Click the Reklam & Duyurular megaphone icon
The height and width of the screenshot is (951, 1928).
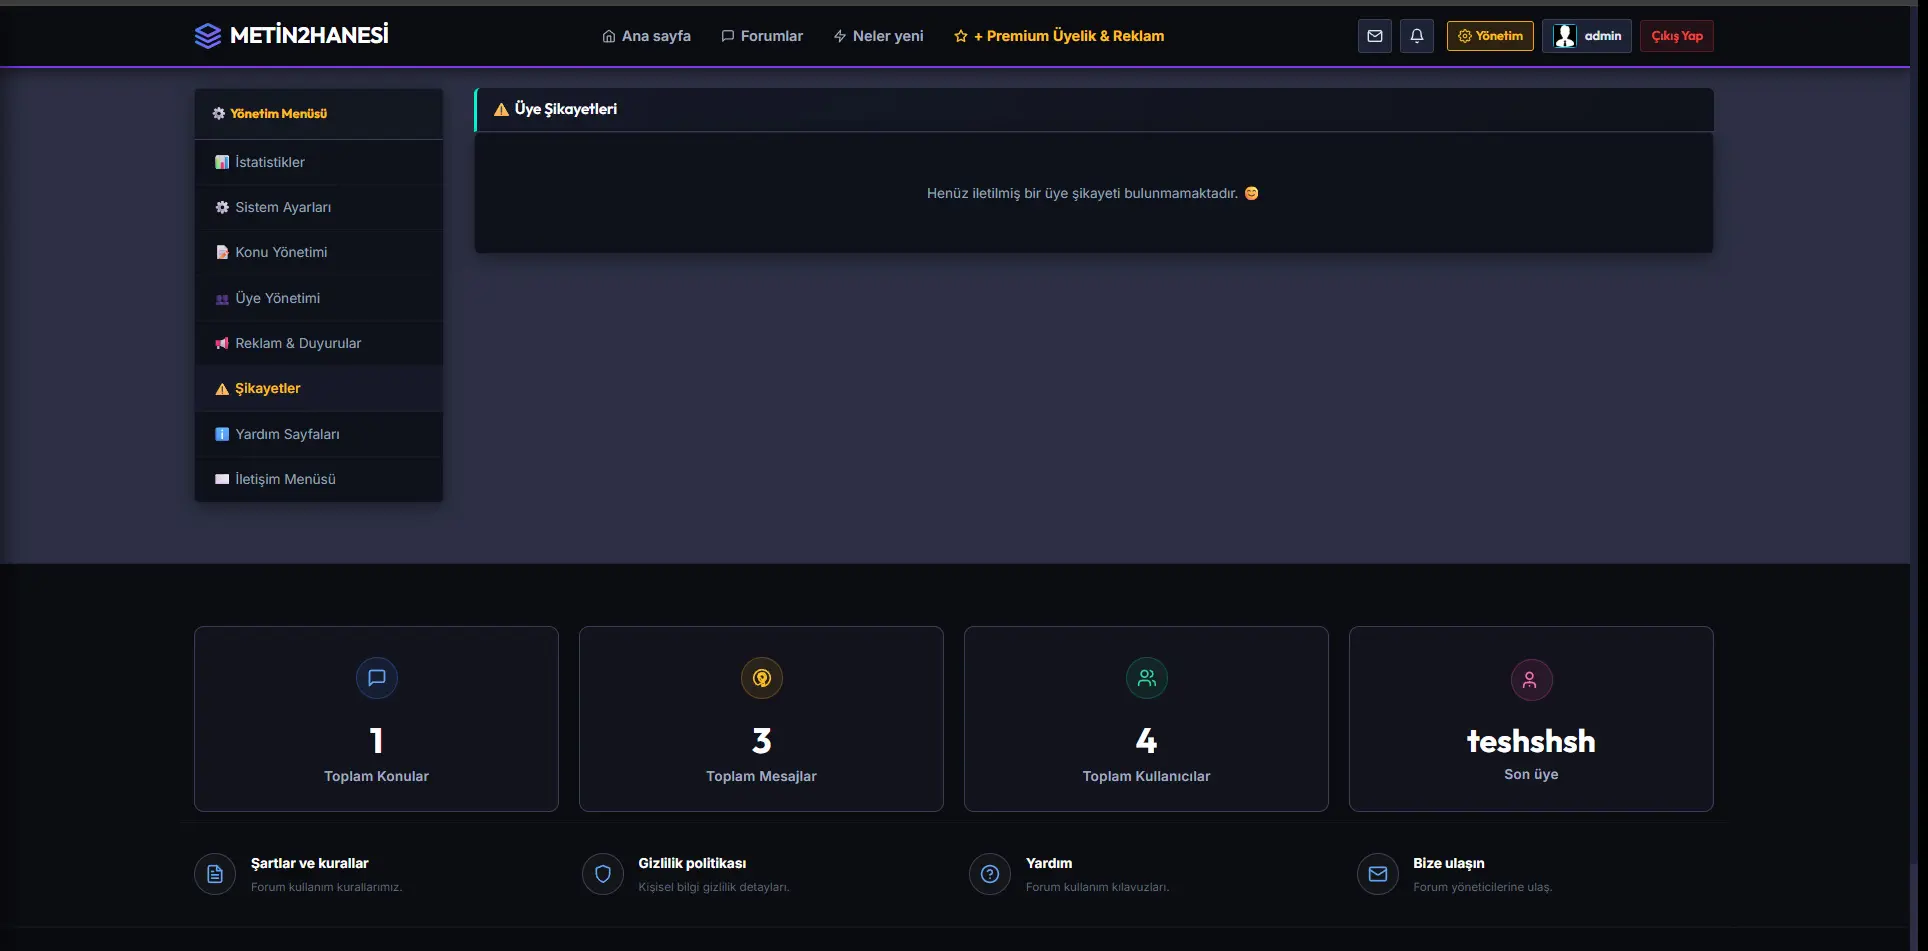coord(222,343)
